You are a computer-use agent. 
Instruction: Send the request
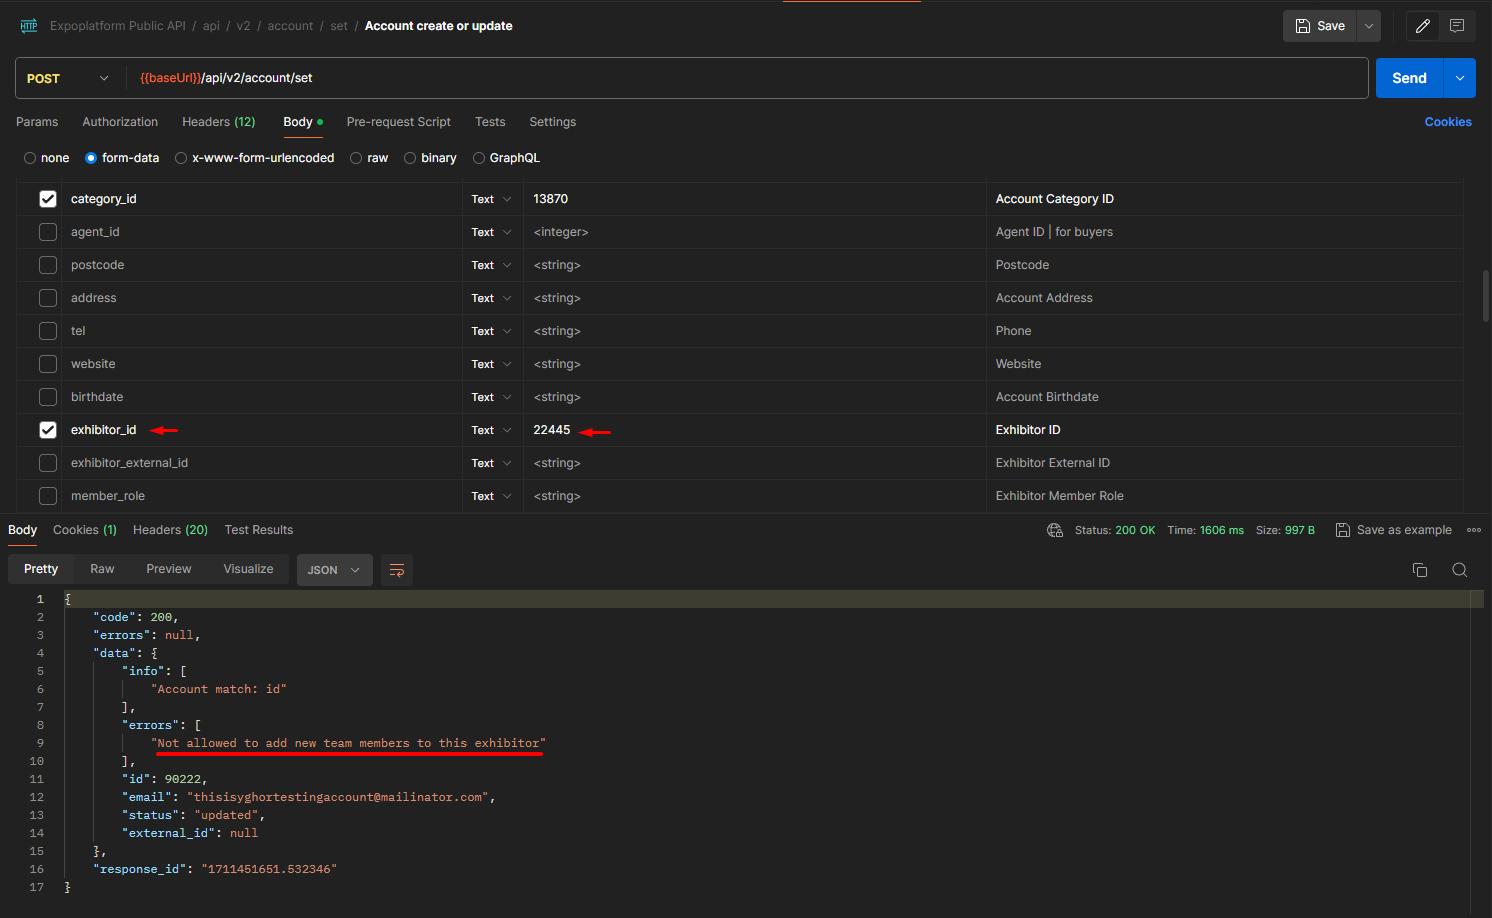(1408, 77)
